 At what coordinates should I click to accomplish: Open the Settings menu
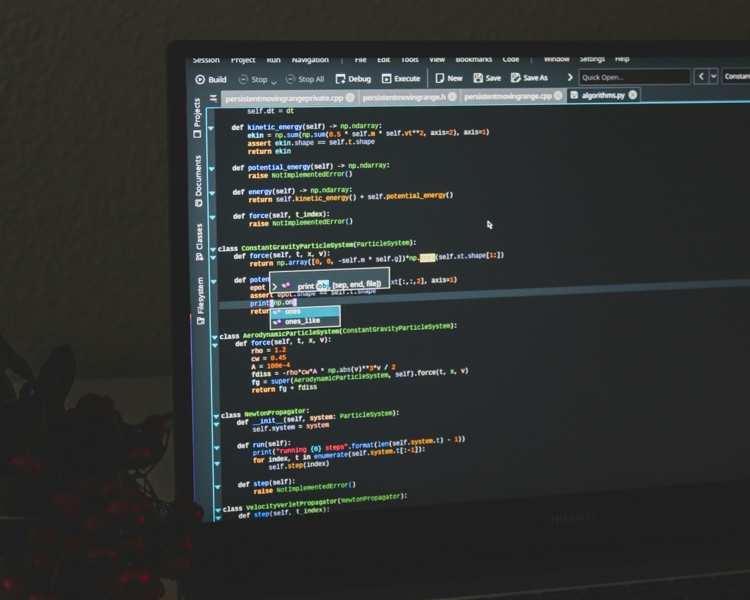tap(592, 59)
